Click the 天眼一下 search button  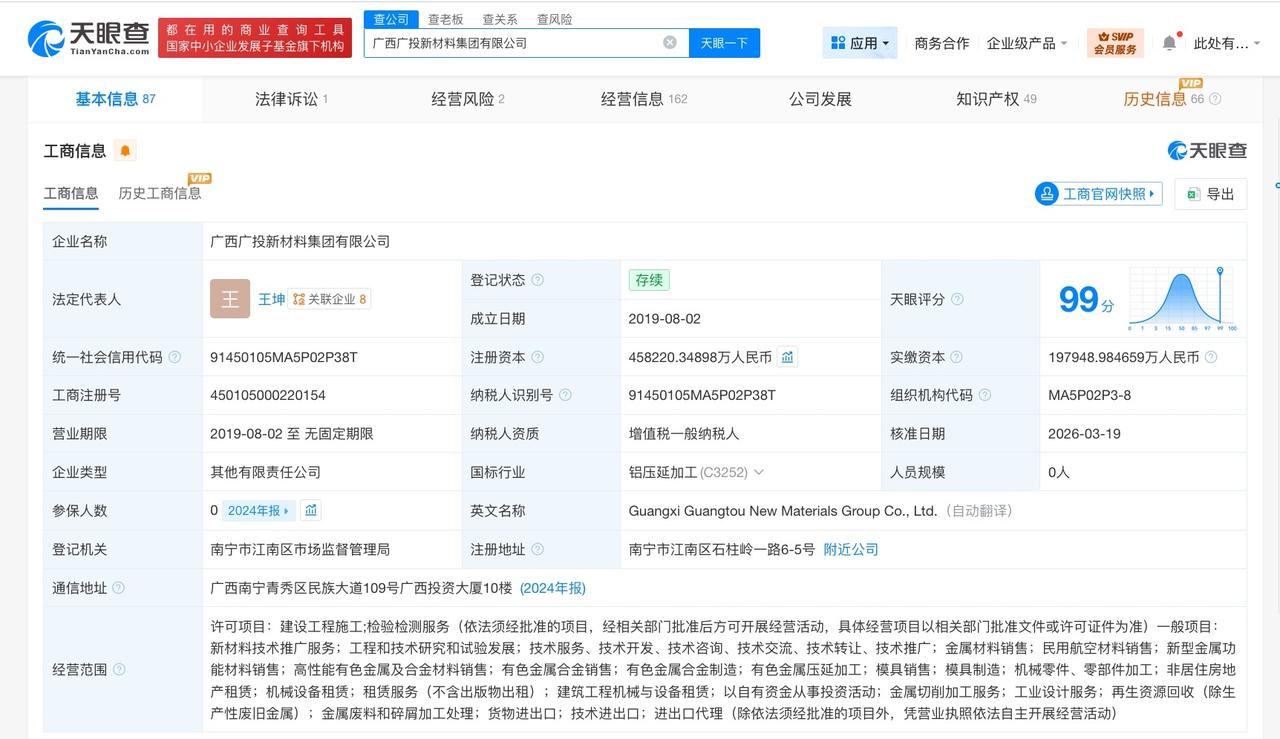(x=723, y=43)
